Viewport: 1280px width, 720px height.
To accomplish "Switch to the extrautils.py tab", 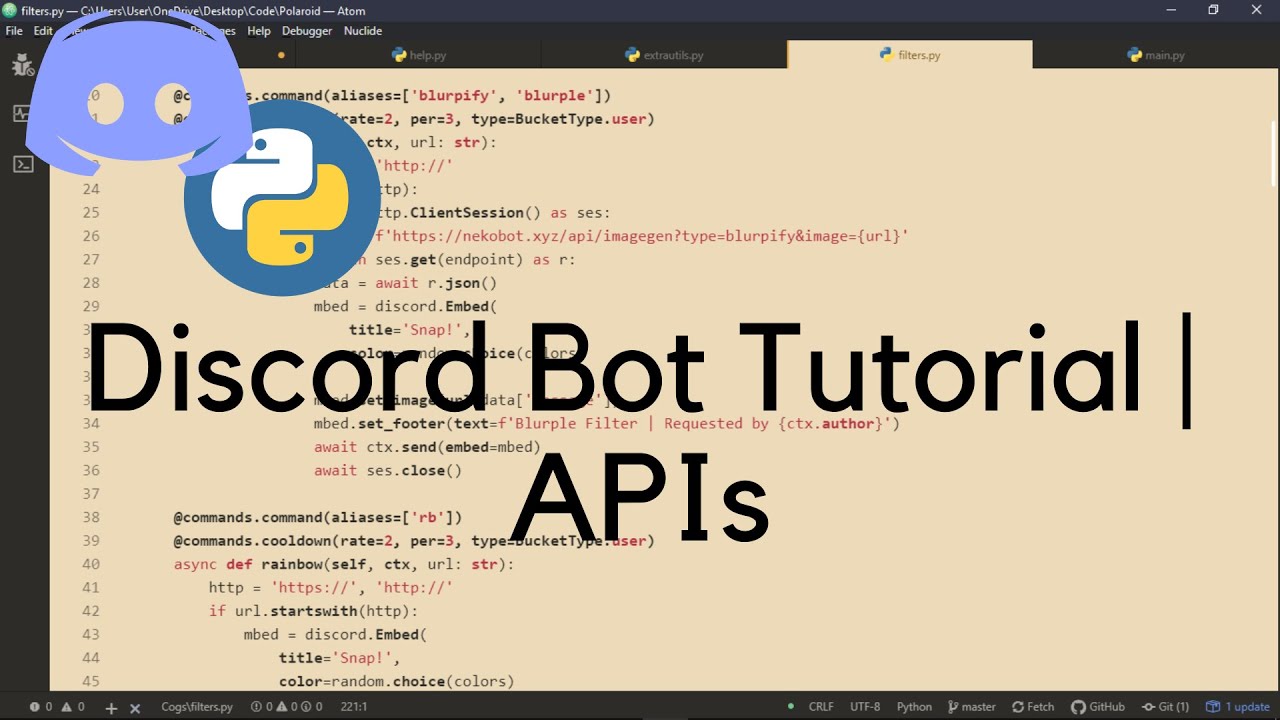I will pyautogui.click(x=664, y=55).
